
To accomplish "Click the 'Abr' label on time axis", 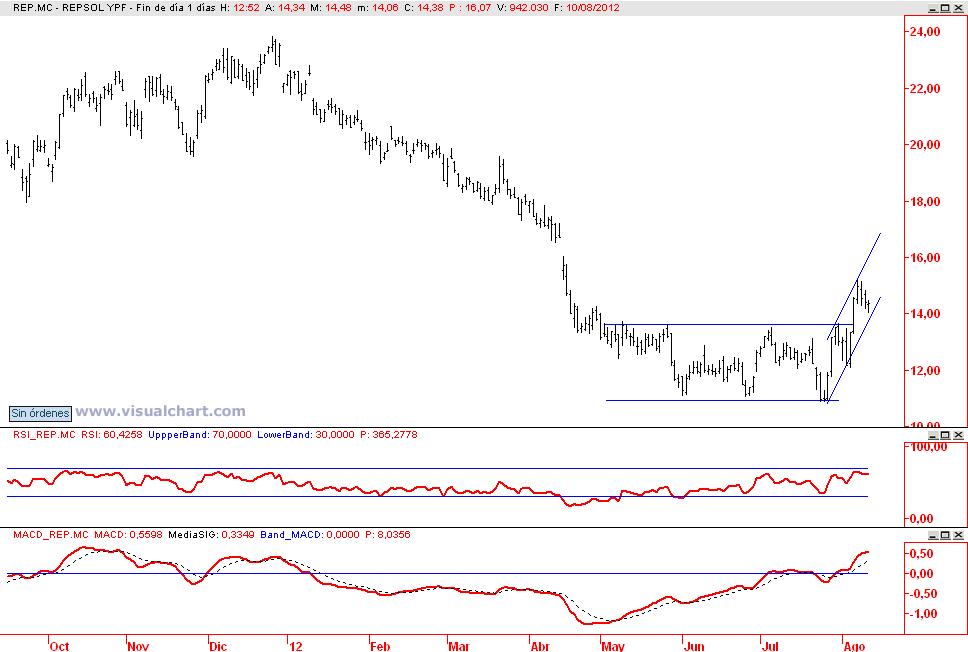I will 540,646.
